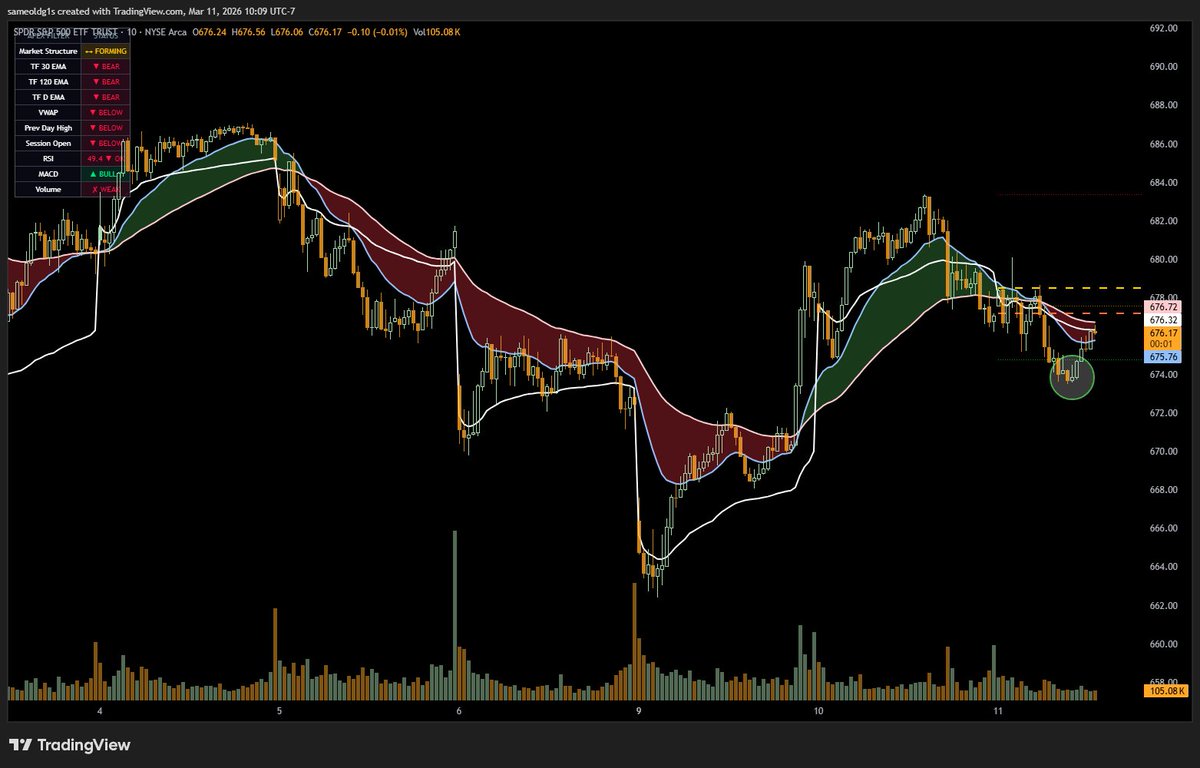
Task: Click the MACD row label
Action: pos(48,173)
